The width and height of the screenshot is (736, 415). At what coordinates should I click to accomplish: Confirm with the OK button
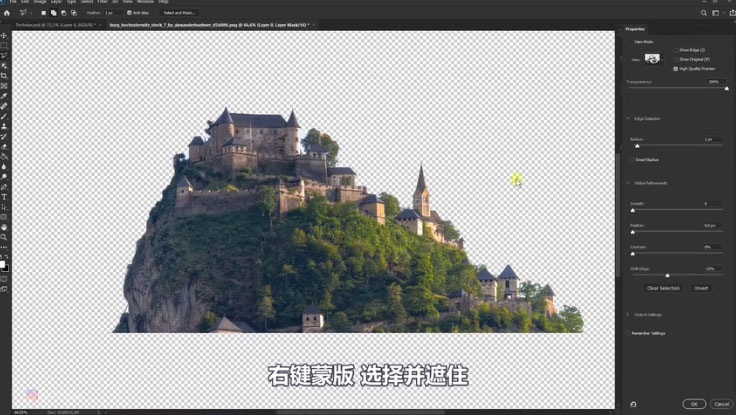pos(694,404)
